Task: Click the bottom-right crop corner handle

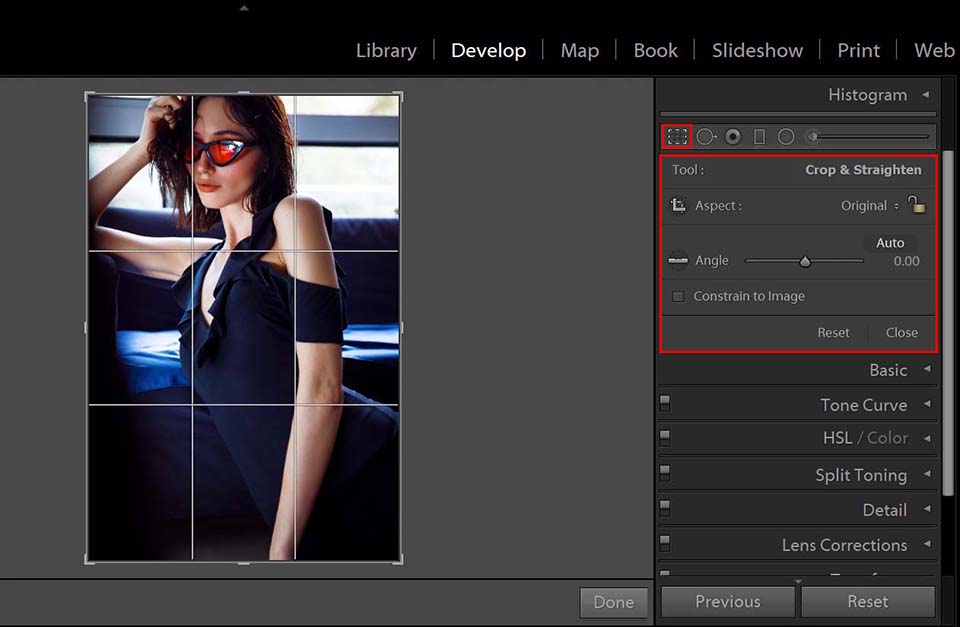Action: click(x=399, y=559)
